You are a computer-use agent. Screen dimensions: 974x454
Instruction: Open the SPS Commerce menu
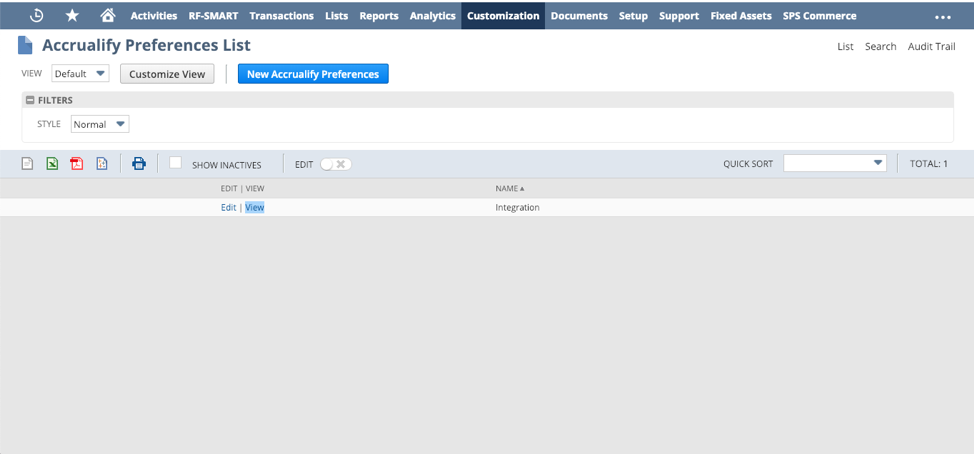[x=819, y=16]
